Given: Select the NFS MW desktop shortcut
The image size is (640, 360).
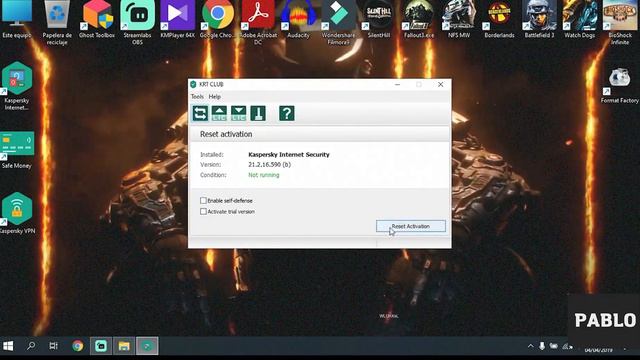Looking at the screenshot, I should click(x=459, y=20).
